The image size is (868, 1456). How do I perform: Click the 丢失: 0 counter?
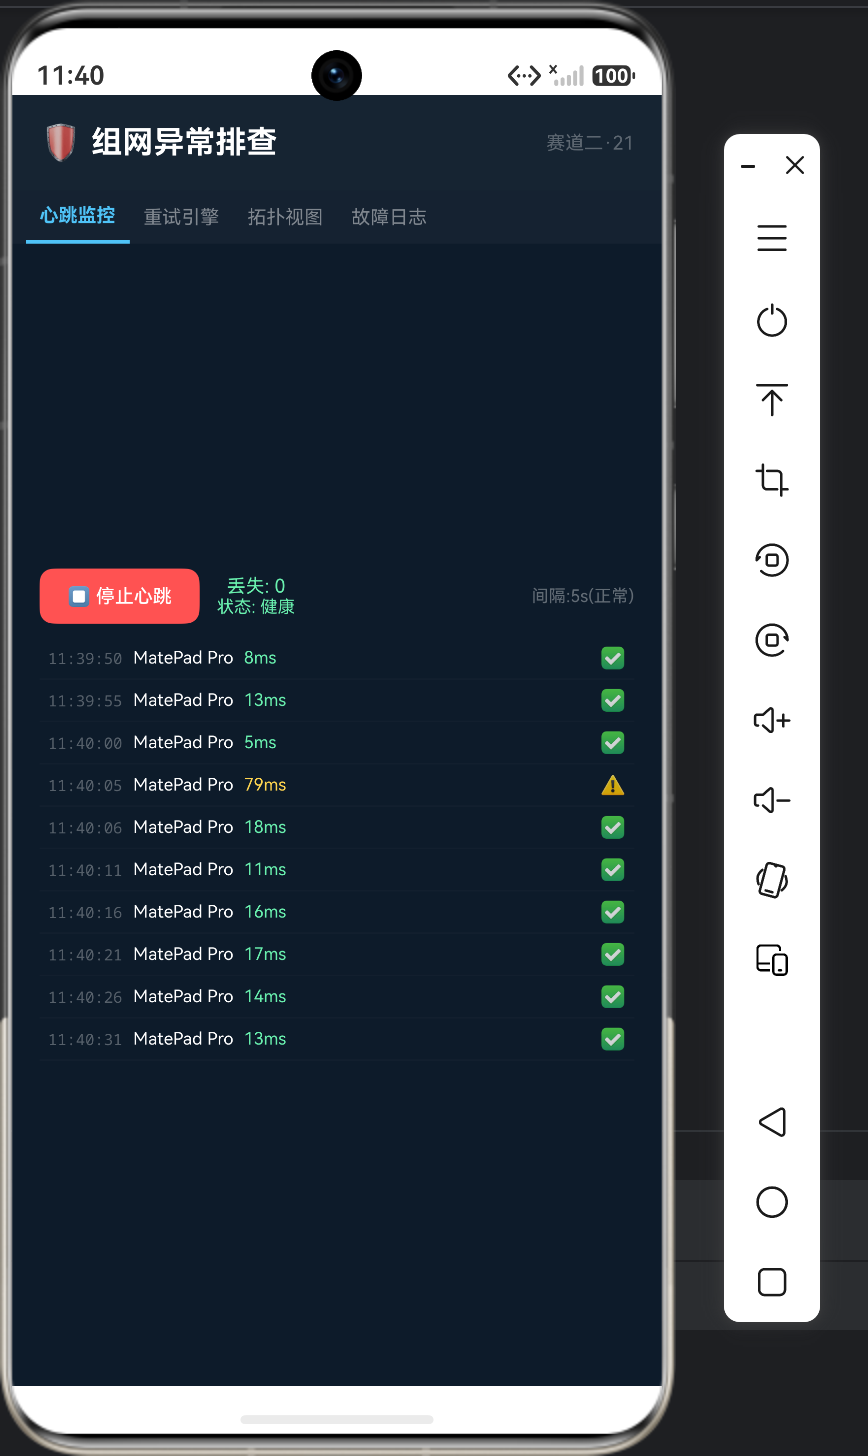256,586
